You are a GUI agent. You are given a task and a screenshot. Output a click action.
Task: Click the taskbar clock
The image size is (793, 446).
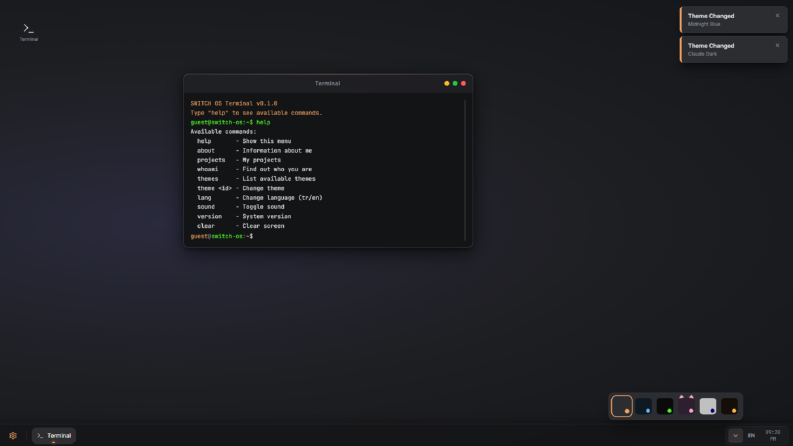click(x=772, y=435)
